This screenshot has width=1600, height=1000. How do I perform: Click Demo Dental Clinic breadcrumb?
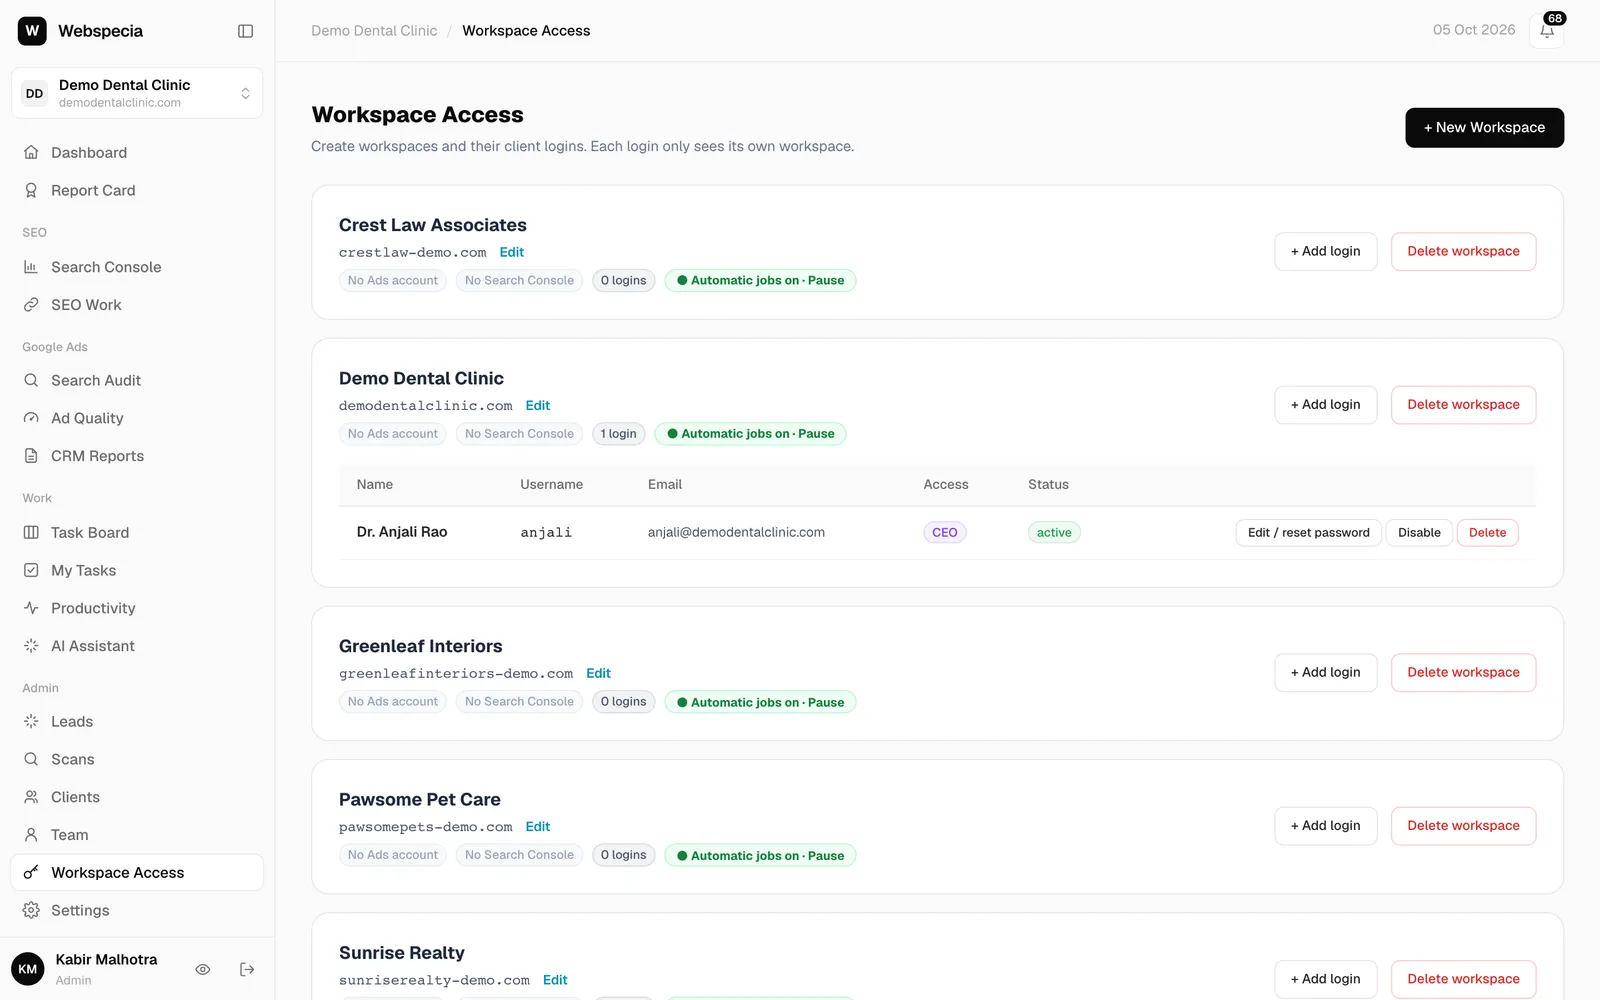point(374,31)
